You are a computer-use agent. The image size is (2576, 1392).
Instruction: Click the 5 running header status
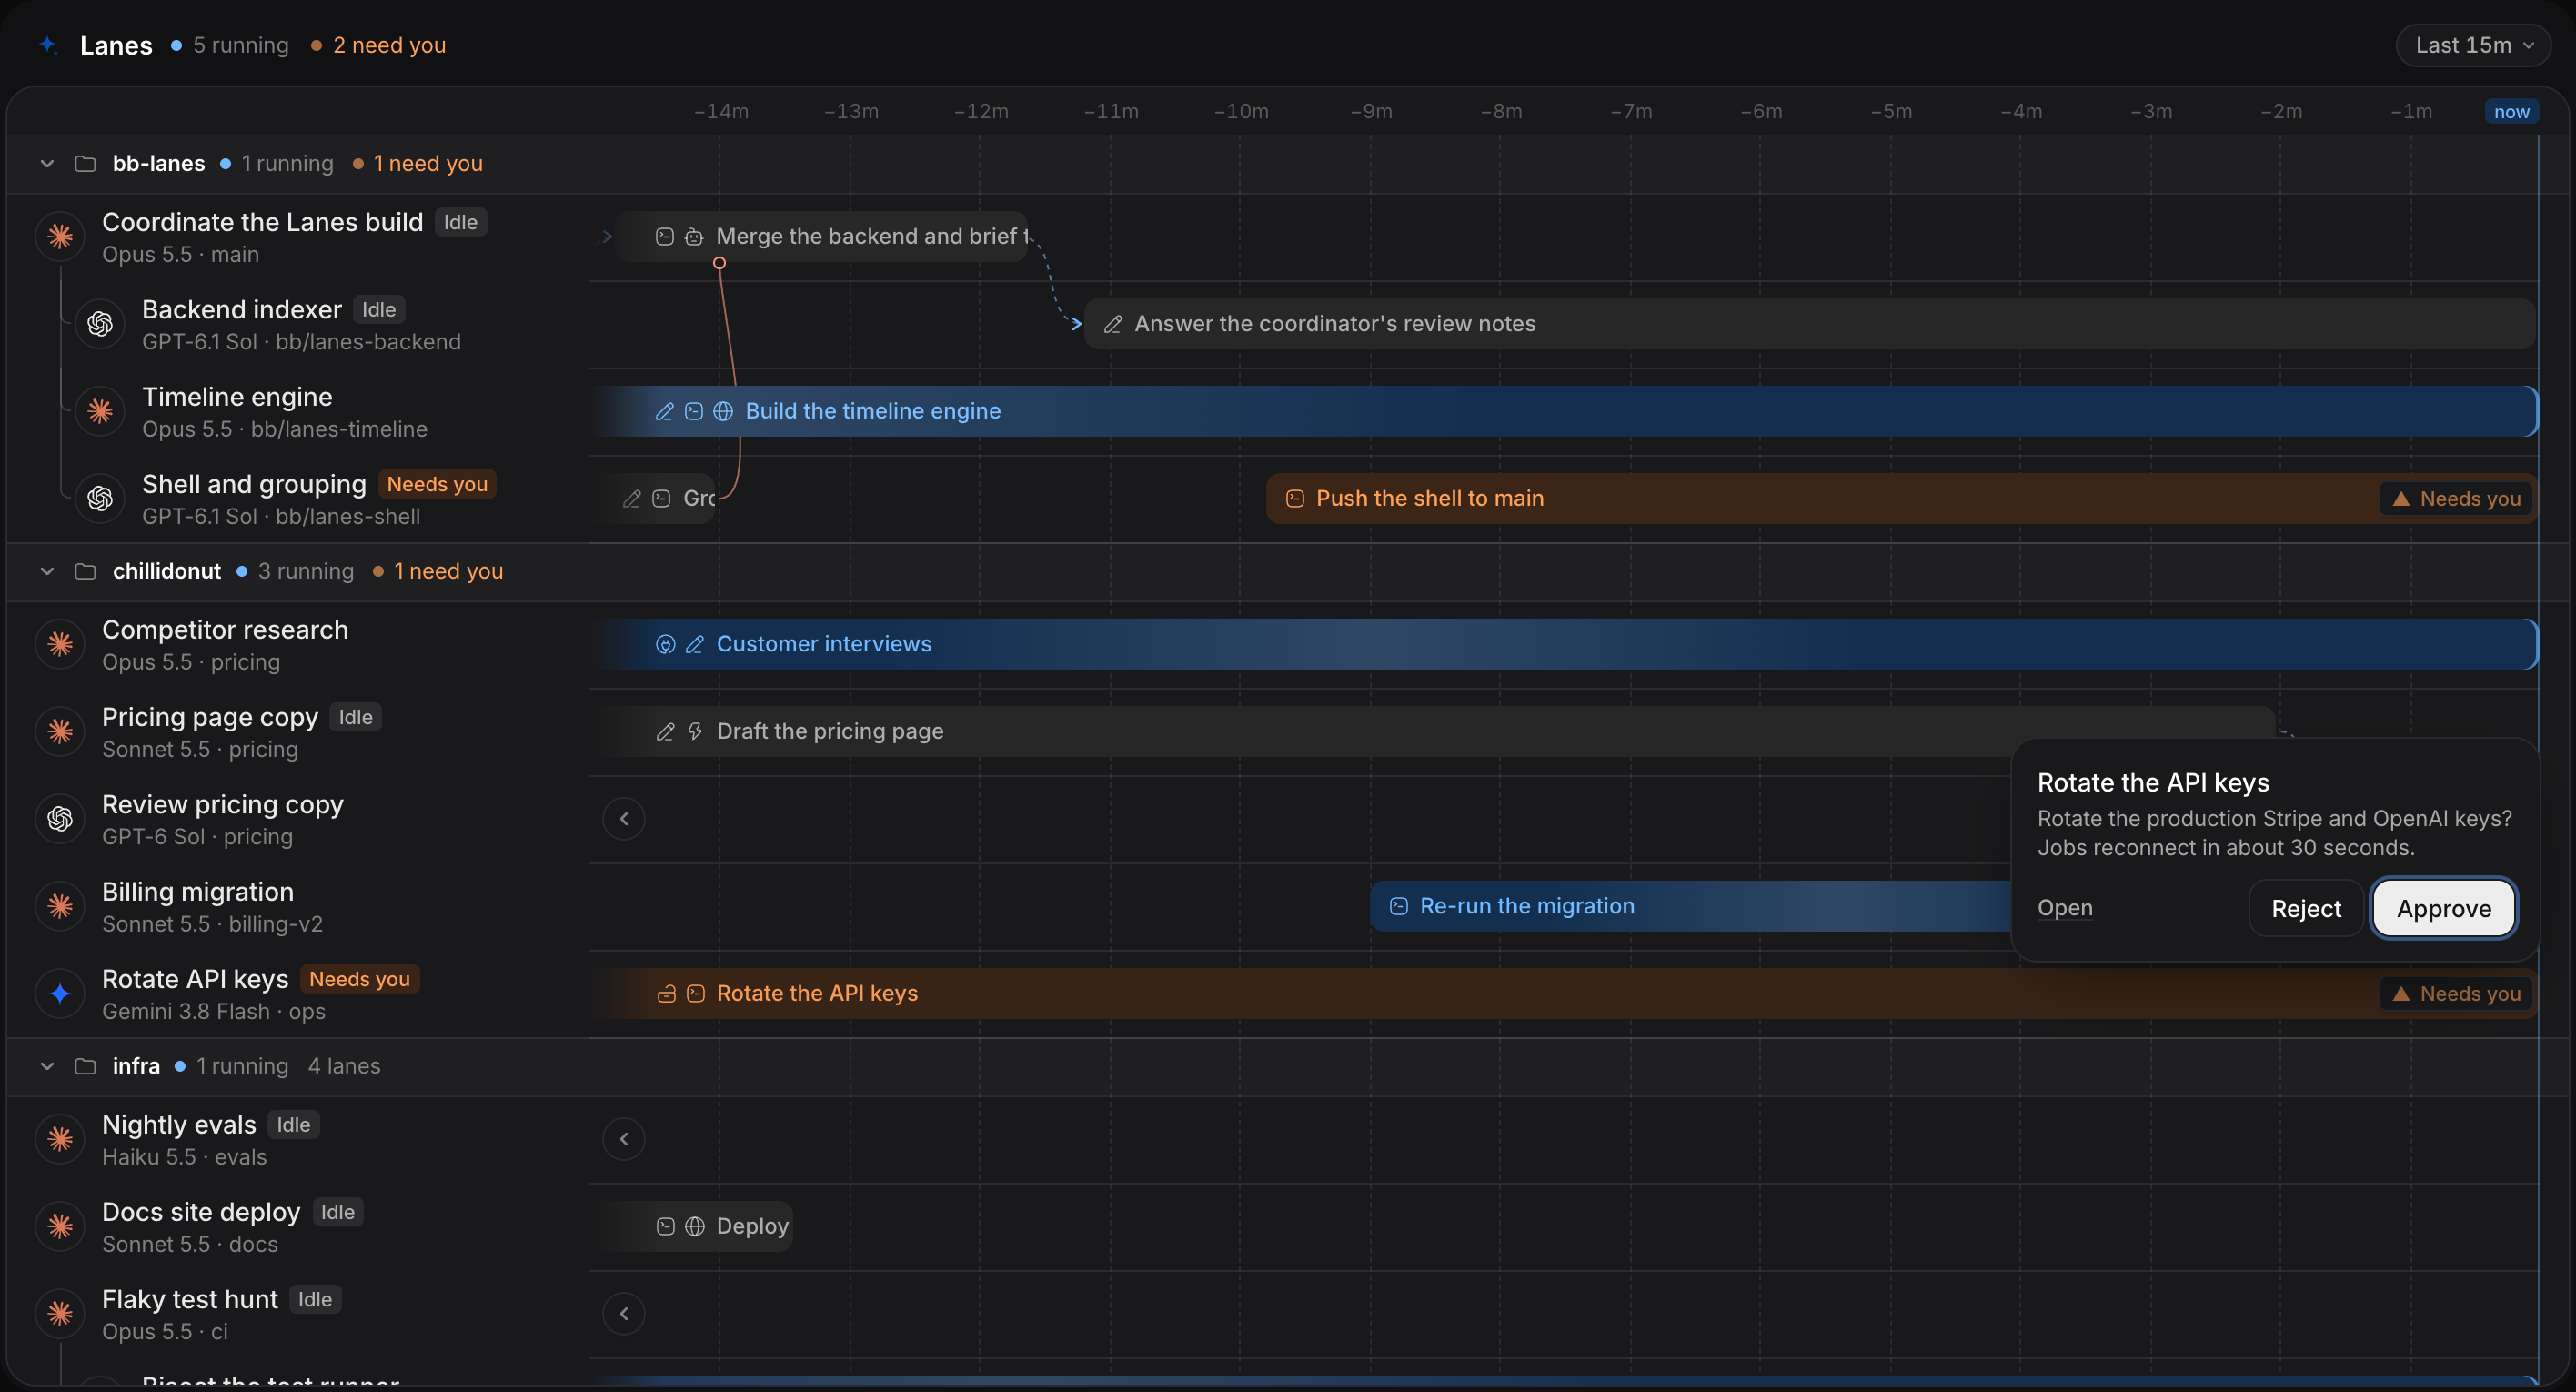click(229, 45)
